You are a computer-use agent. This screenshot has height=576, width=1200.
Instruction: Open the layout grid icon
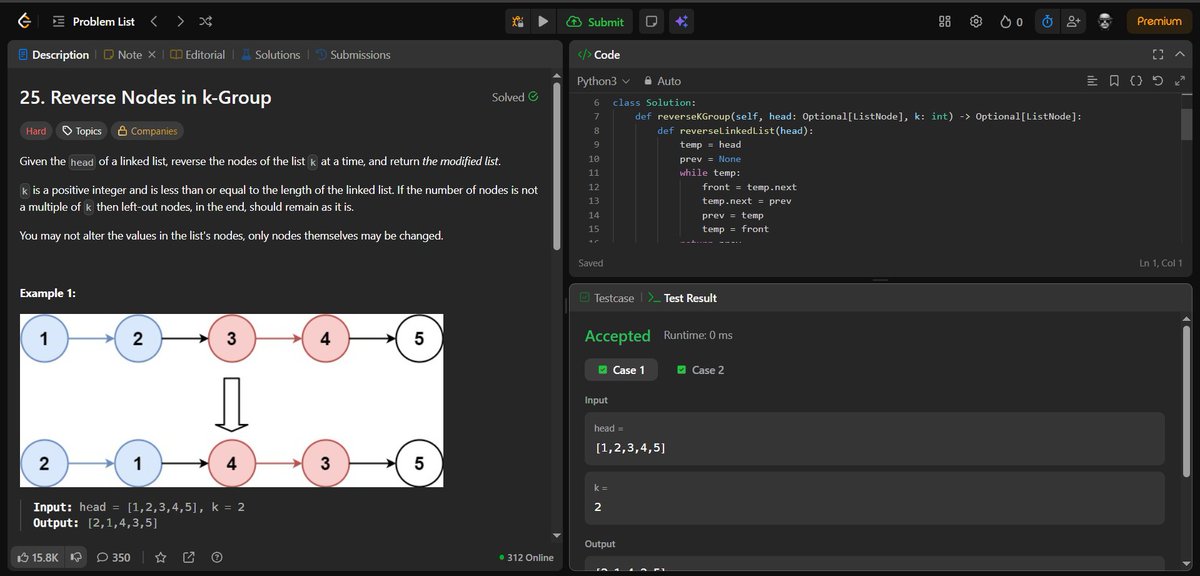tap(945, 21)
